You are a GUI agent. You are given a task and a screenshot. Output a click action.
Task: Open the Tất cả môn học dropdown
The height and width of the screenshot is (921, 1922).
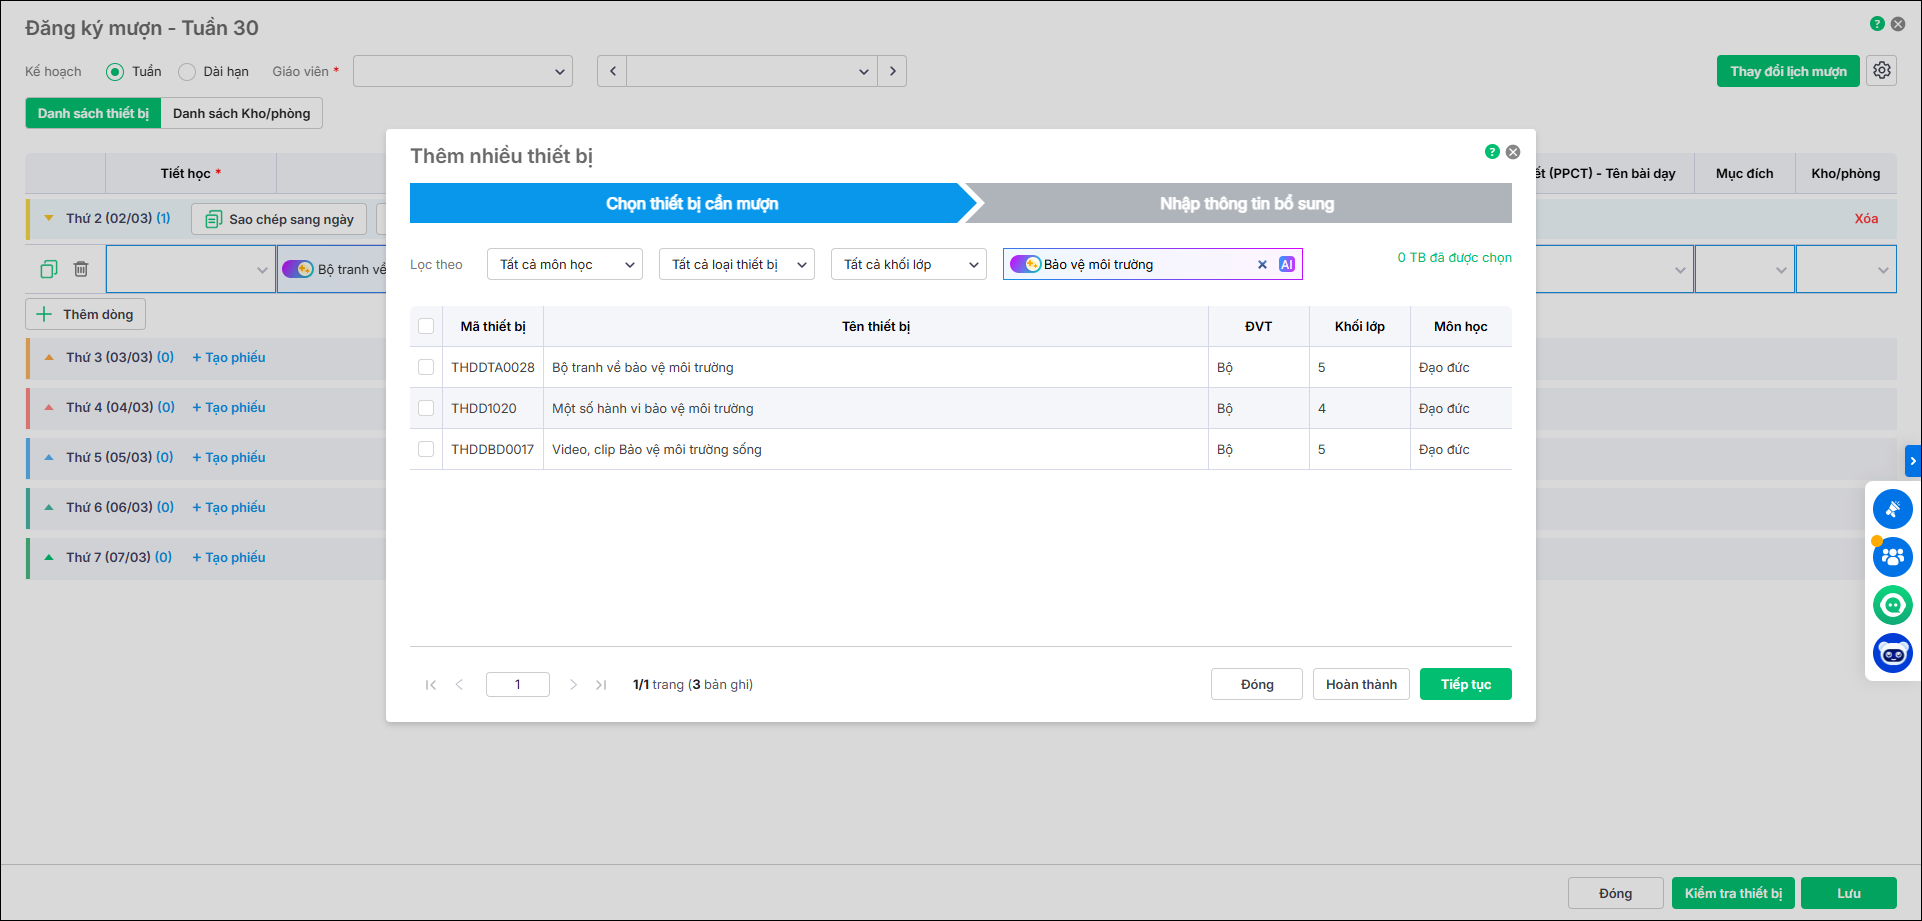coord(565,264)
